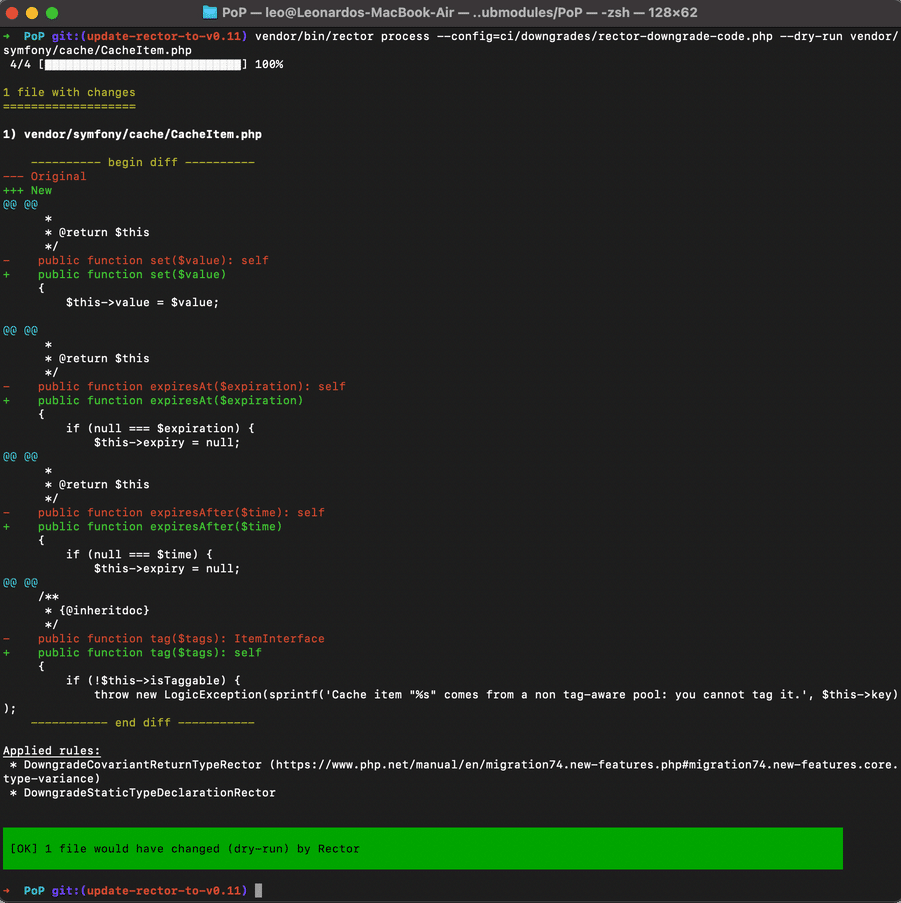Click the folder icon in the title bar
The image size is (901, 903).
point(210,13)
